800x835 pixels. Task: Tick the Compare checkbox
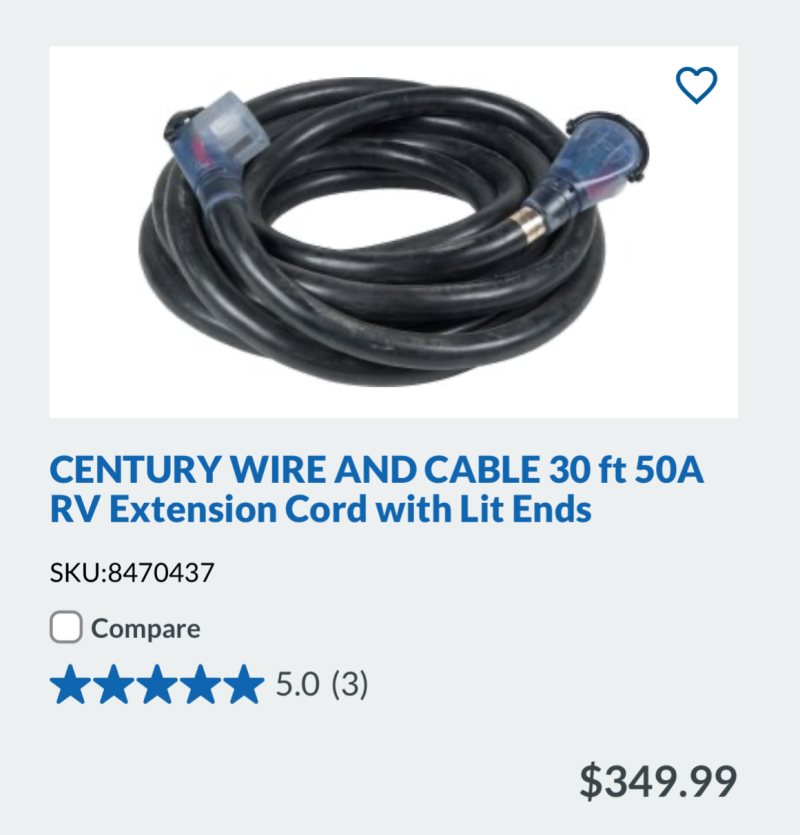tap(66, 627)
